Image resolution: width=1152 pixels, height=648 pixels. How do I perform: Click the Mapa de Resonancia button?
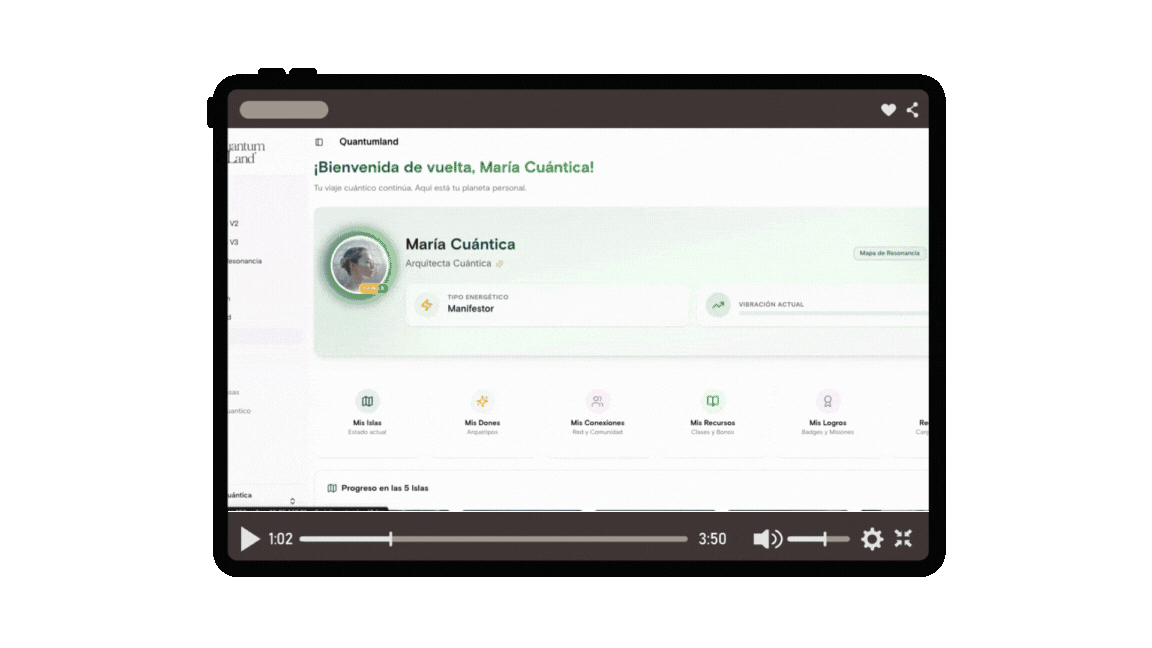(888, 253)
